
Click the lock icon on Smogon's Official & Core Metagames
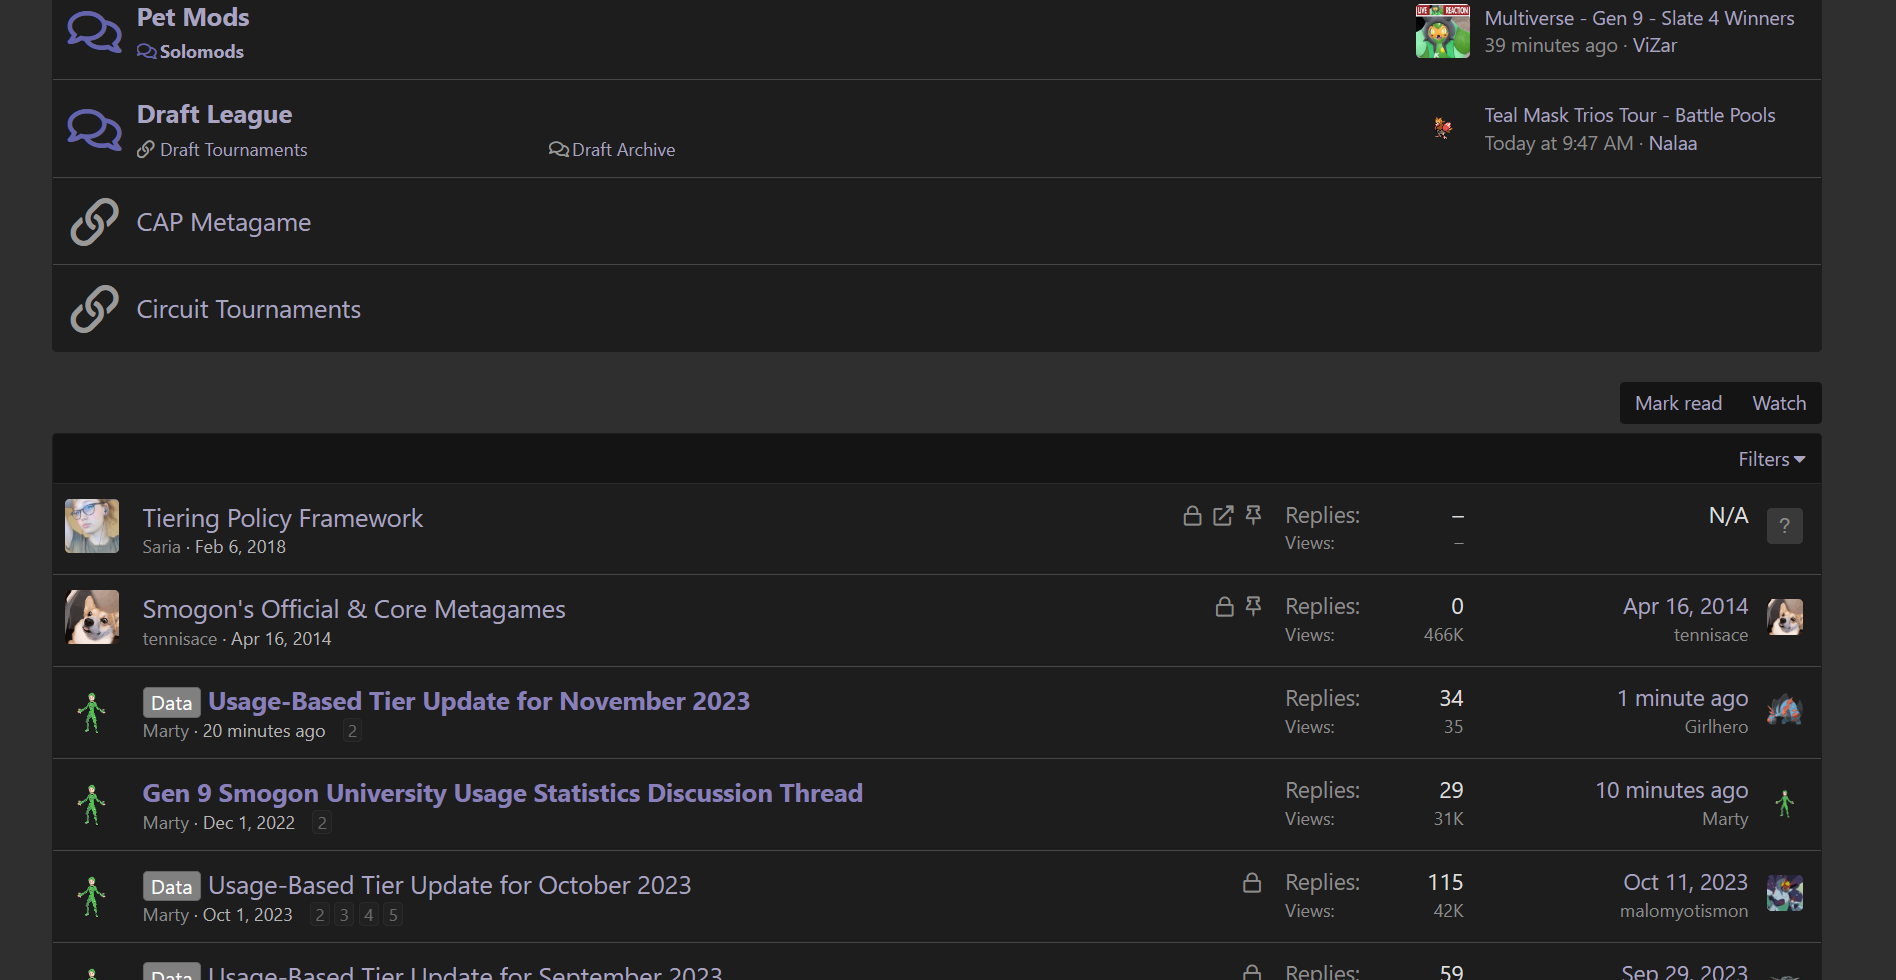(1224, 606)
